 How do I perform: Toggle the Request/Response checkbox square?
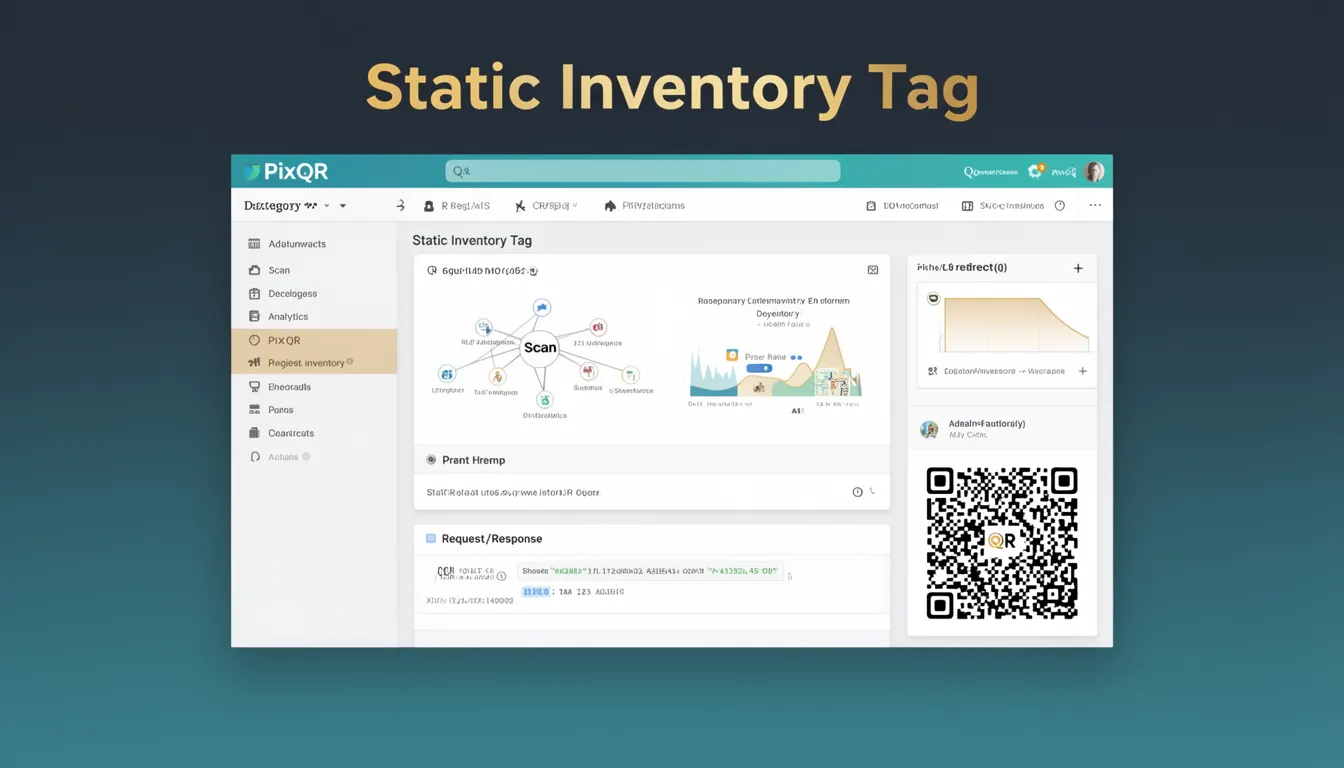point(431,538)
